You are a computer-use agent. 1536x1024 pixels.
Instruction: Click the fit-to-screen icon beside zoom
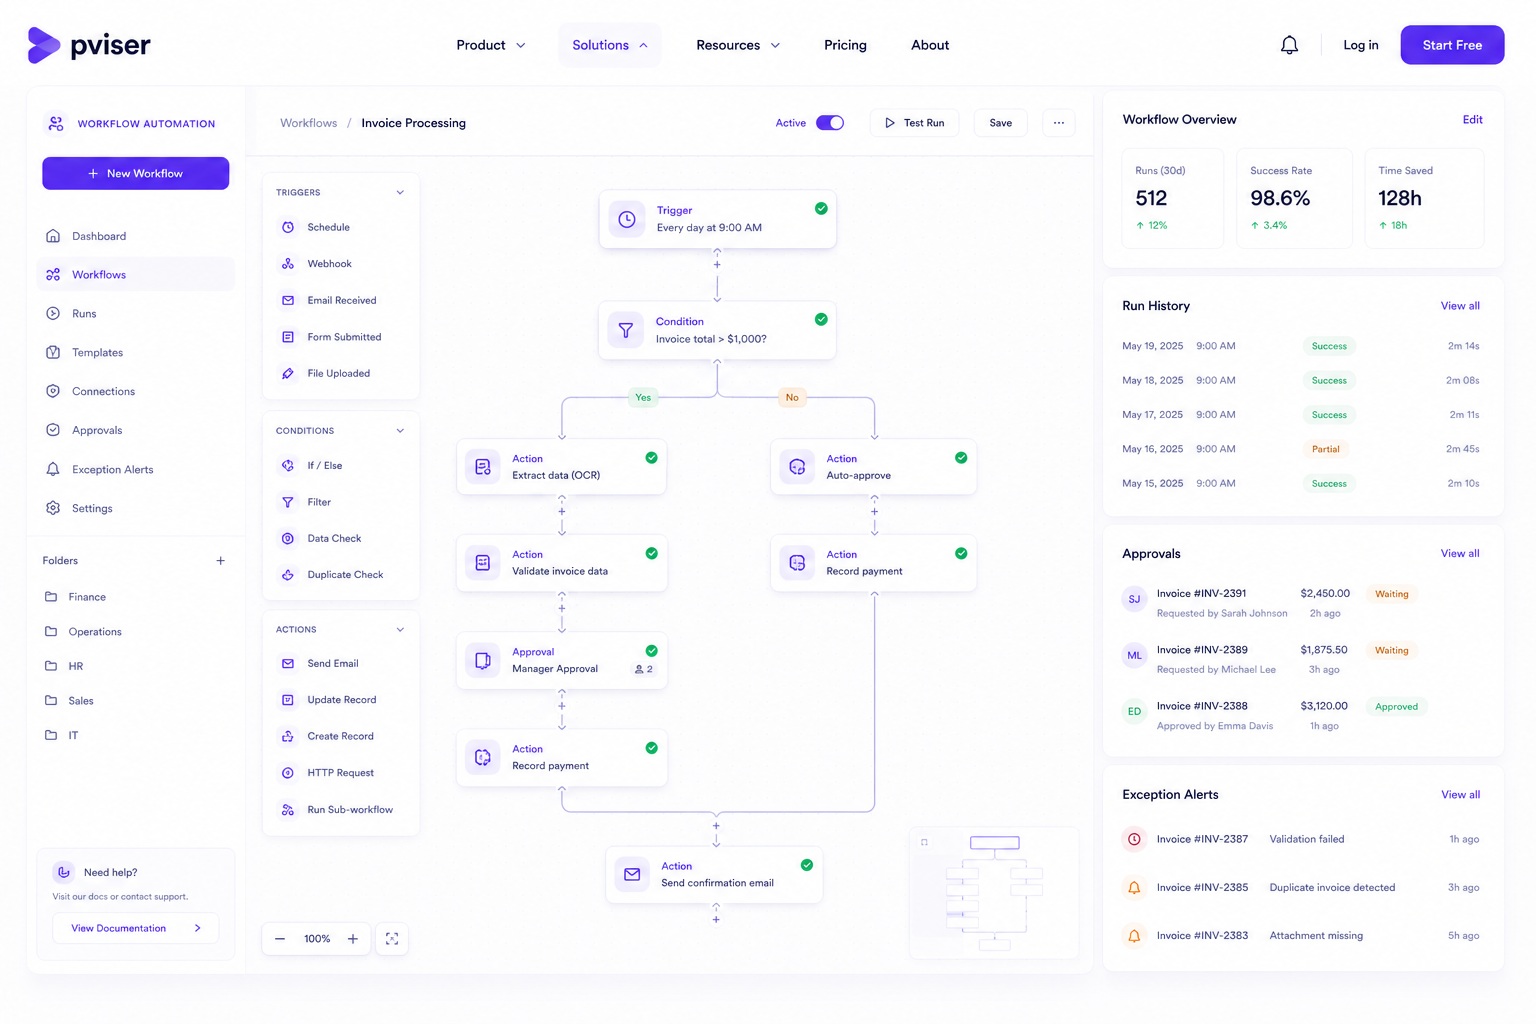392,939
